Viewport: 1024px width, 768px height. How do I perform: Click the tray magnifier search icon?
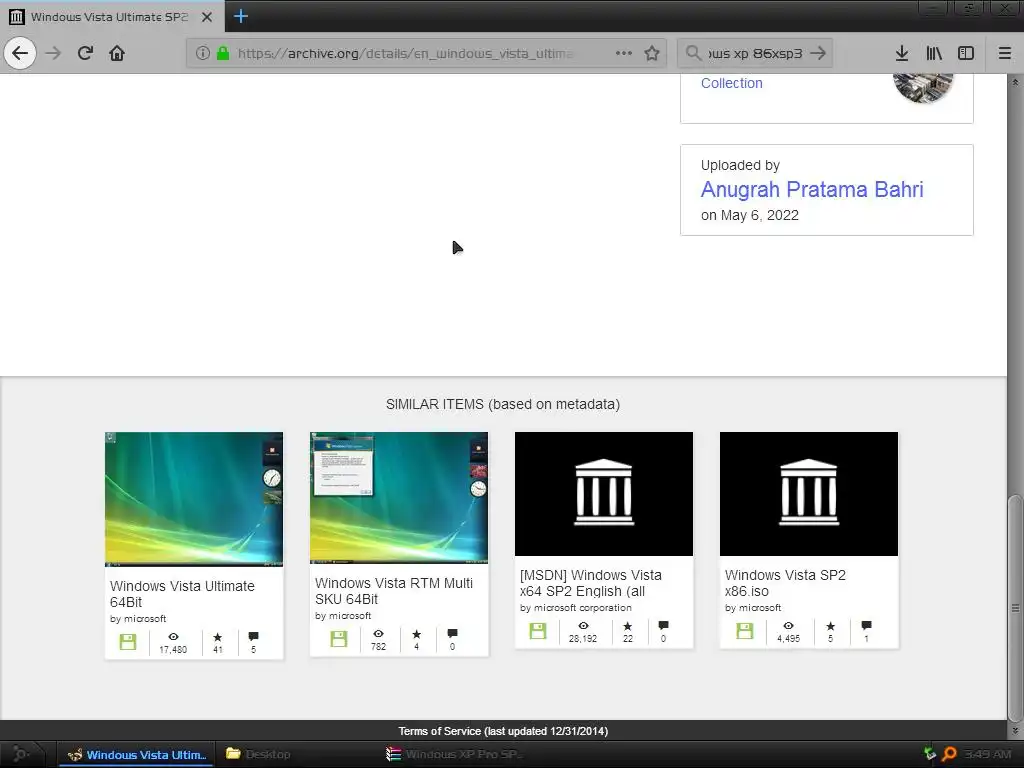tap(949, 754)
